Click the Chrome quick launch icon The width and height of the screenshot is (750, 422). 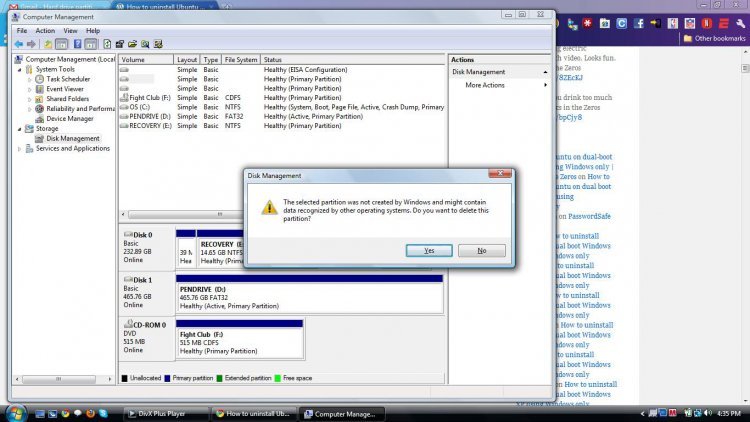pos(66,413)
